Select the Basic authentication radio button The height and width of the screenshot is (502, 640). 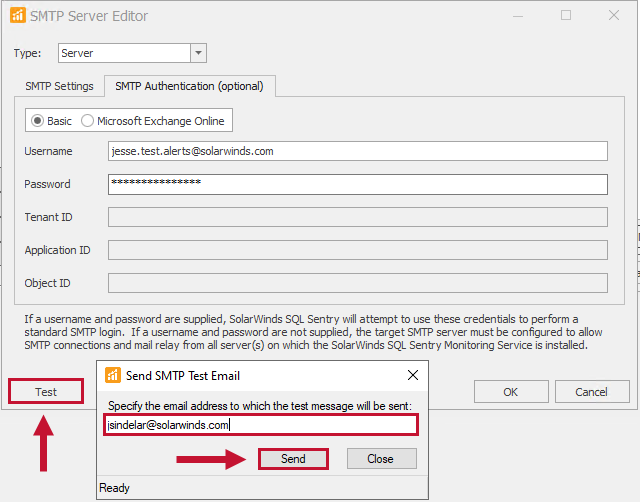[38, 121]
